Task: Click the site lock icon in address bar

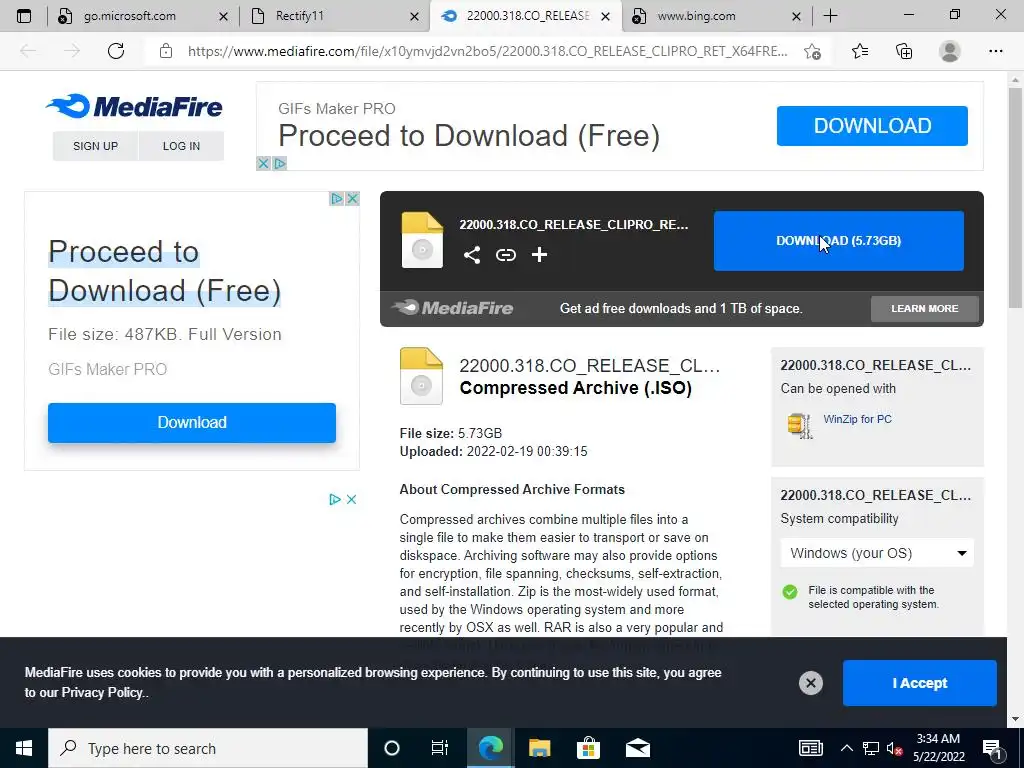Action: tap(166, 51)
